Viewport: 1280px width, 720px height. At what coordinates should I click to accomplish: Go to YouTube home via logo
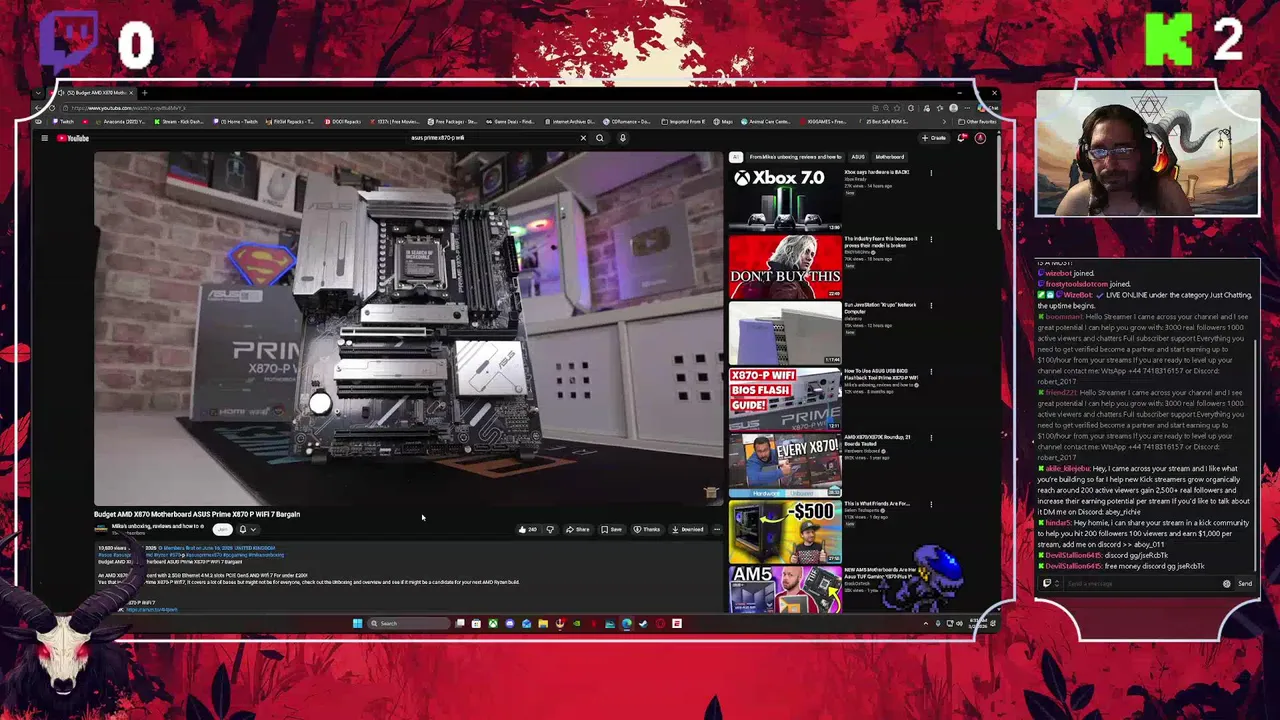73,138
